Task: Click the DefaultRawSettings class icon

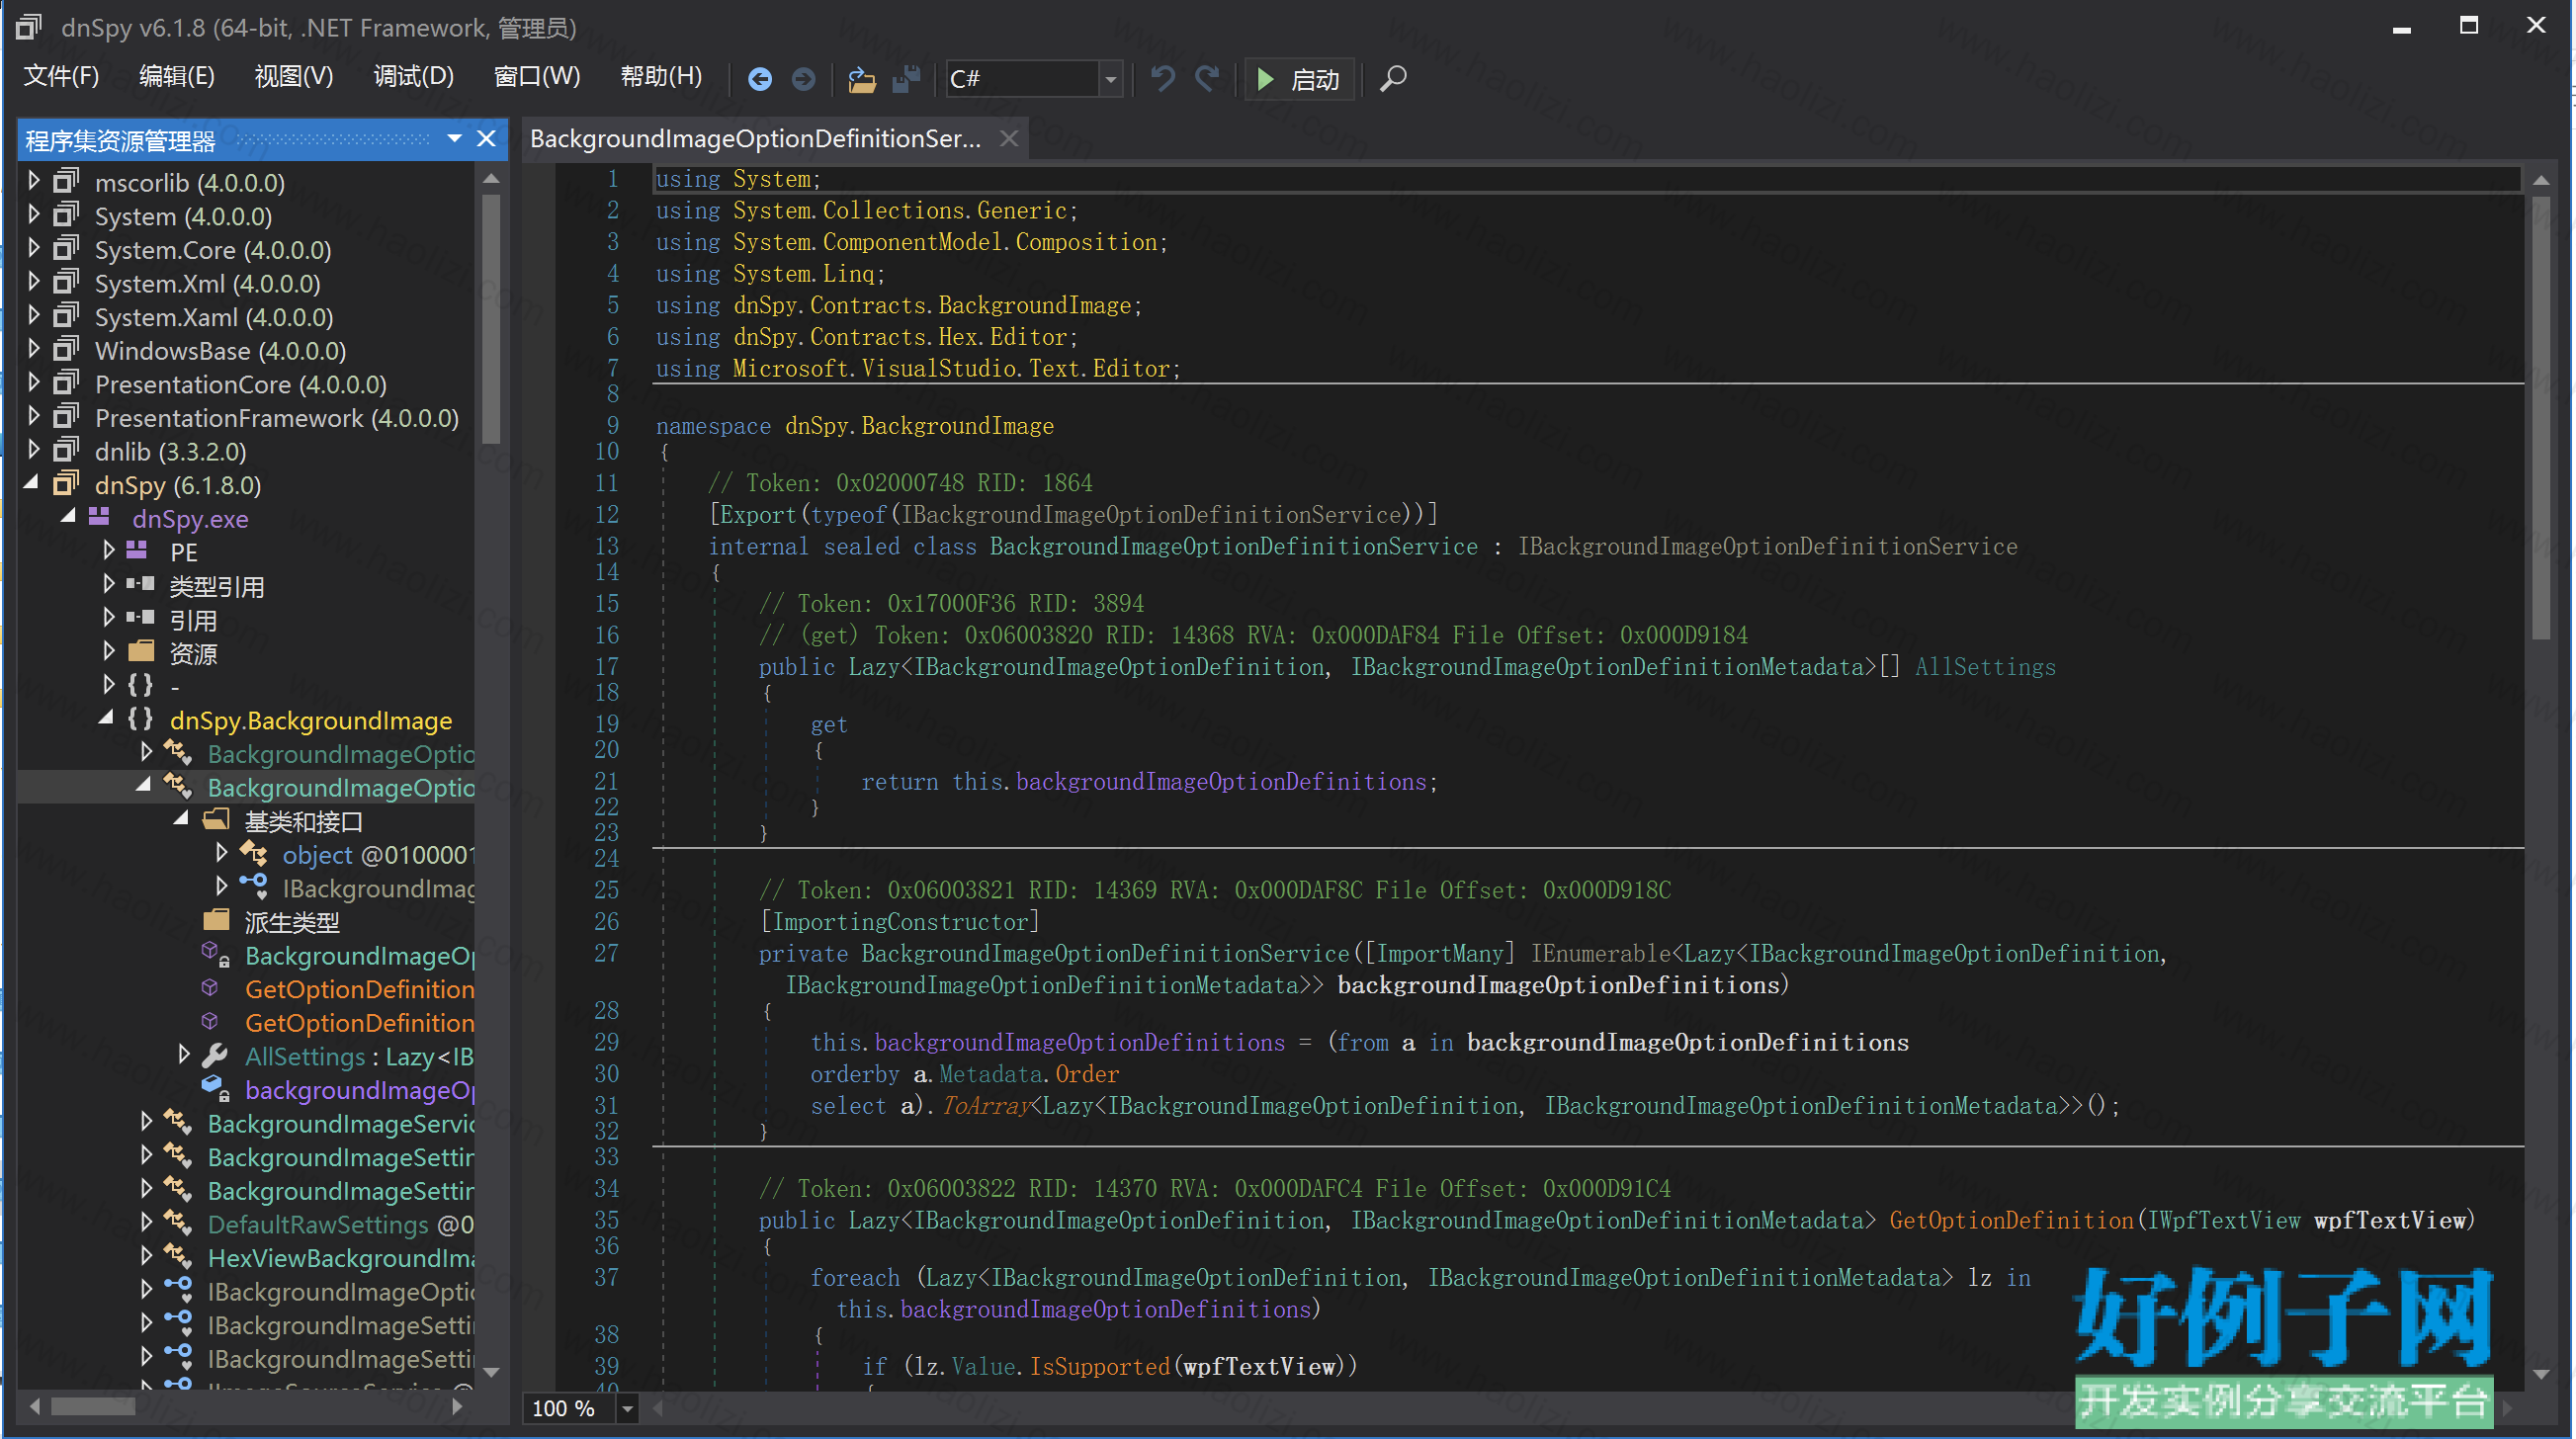Action: coord(178,1223)
